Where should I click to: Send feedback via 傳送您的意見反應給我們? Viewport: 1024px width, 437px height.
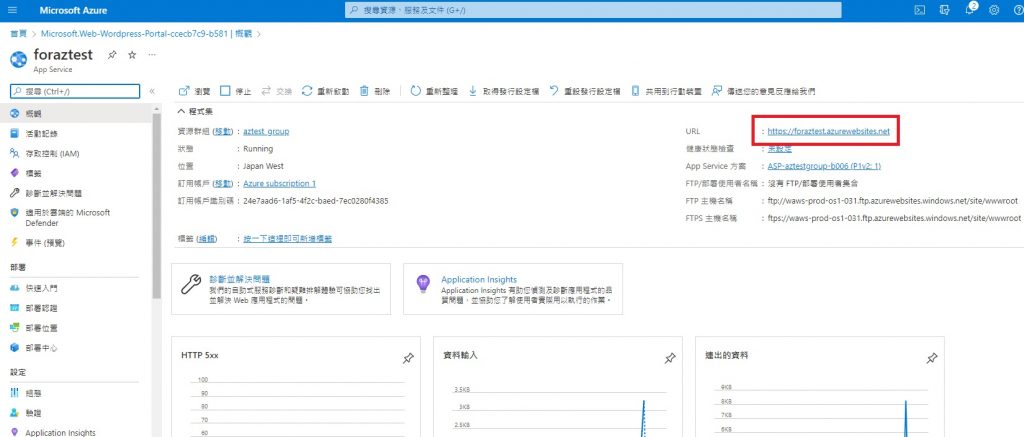tap(763, 91)
